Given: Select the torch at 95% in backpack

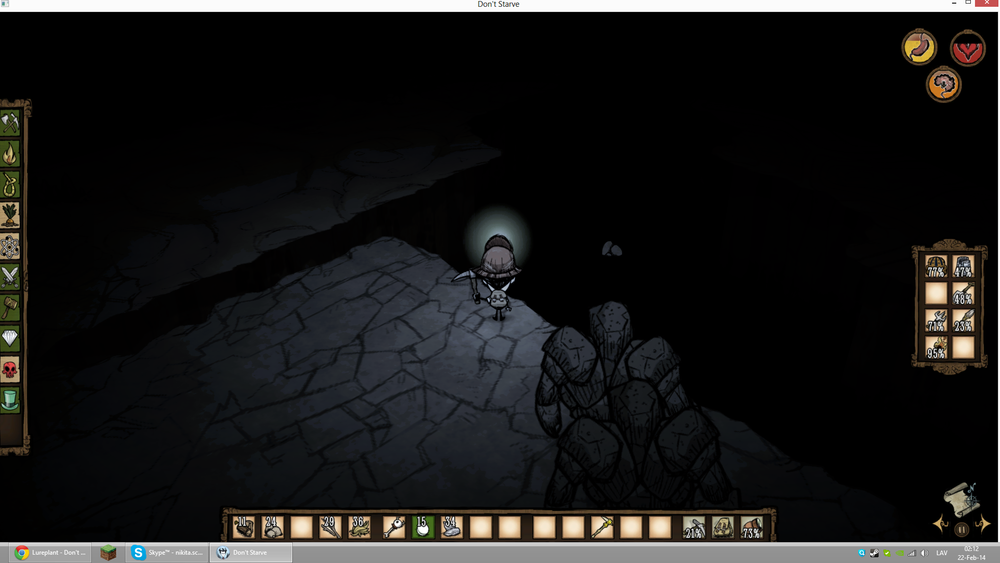Looking at the screenshot, I should (x=936, y=347).
